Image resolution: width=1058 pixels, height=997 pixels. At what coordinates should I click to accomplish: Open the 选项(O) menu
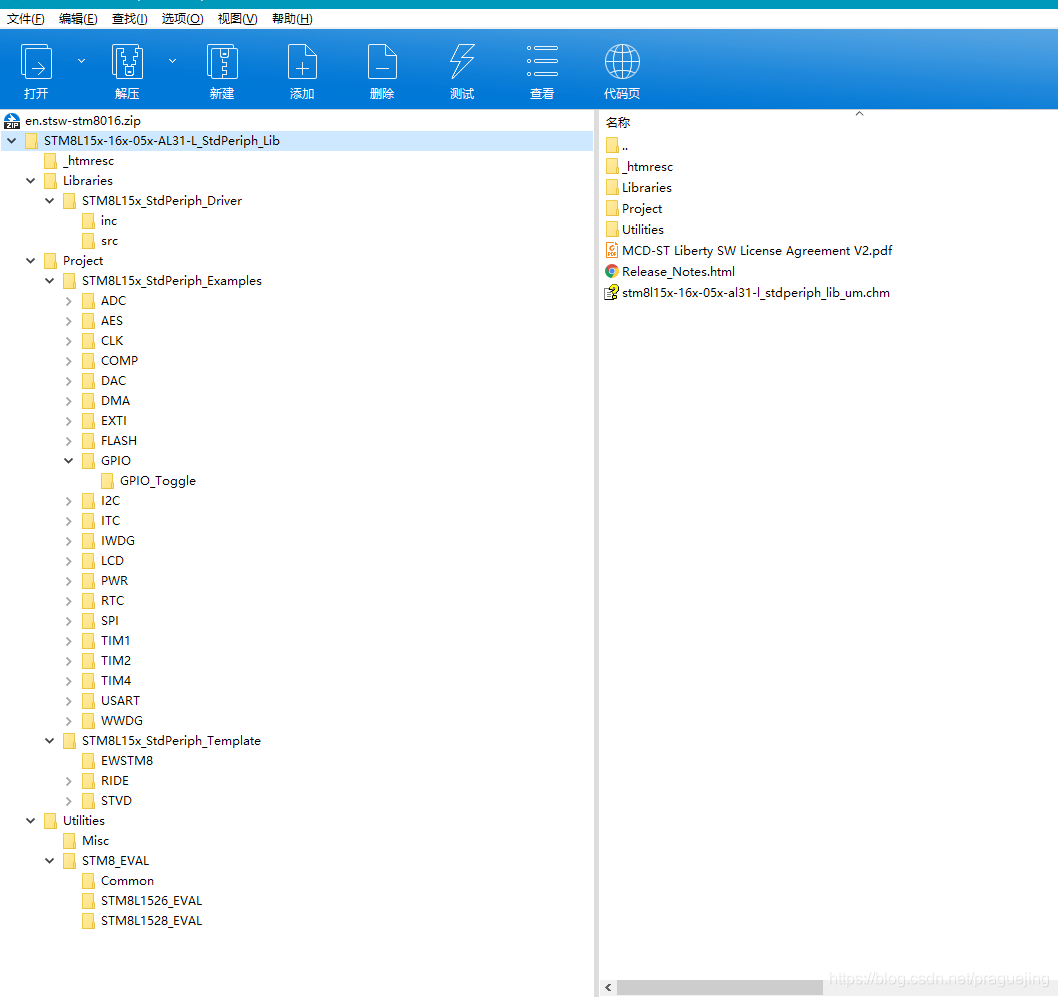click(x=182, y=19)
